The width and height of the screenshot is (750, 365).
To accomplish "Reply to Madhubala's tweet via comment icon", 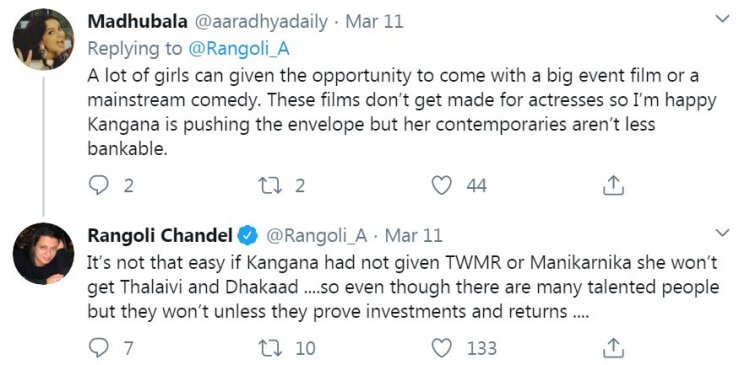I will click(99, 186).
